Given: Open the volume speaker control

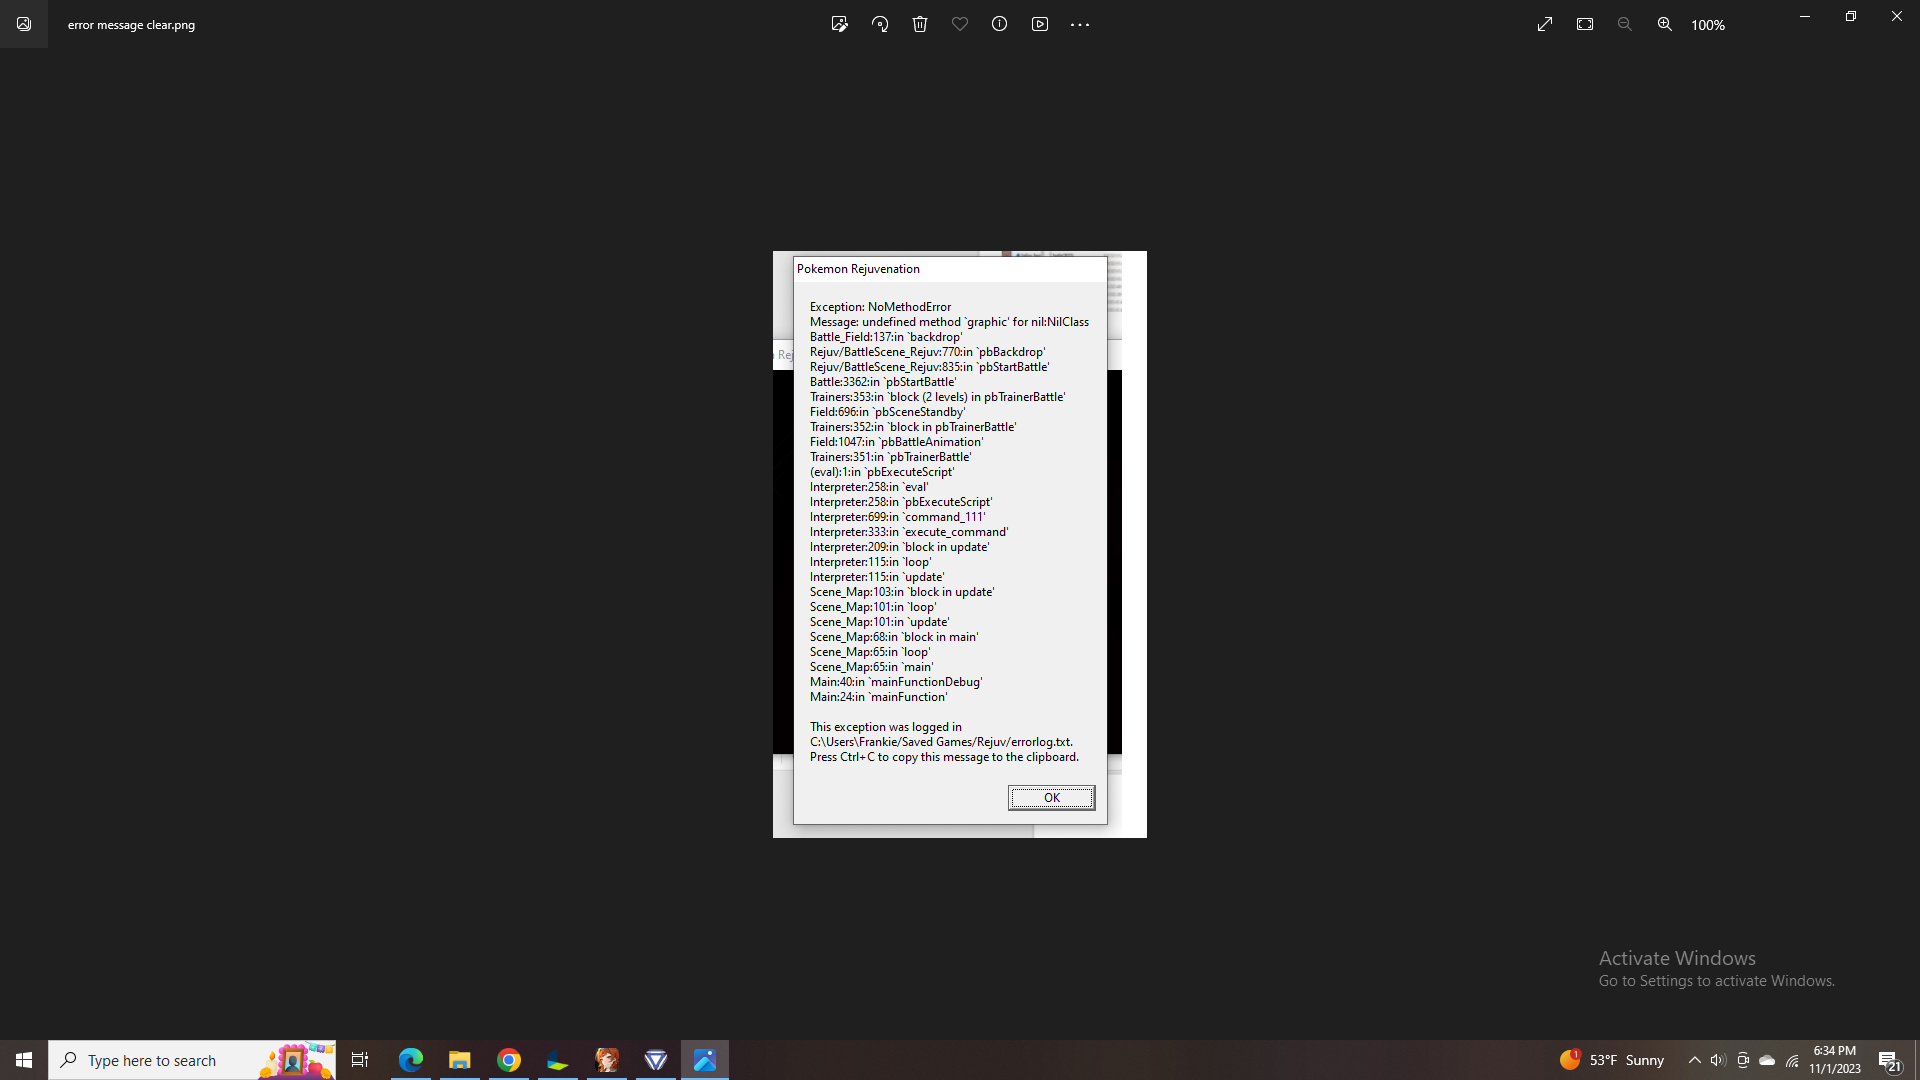Looking at the screenshot, I should click(1718, 1060).
